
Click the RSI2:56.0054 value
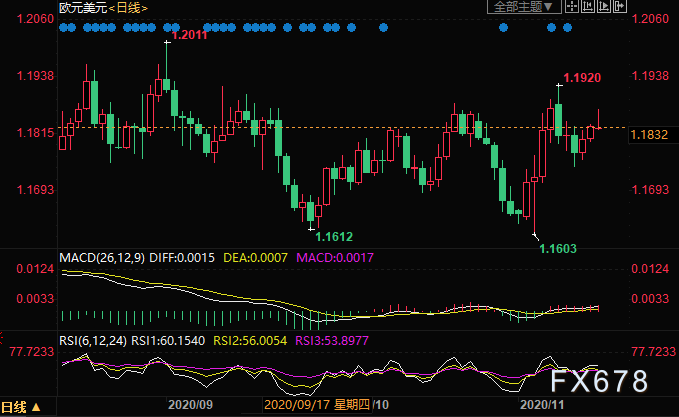(250, 341)
